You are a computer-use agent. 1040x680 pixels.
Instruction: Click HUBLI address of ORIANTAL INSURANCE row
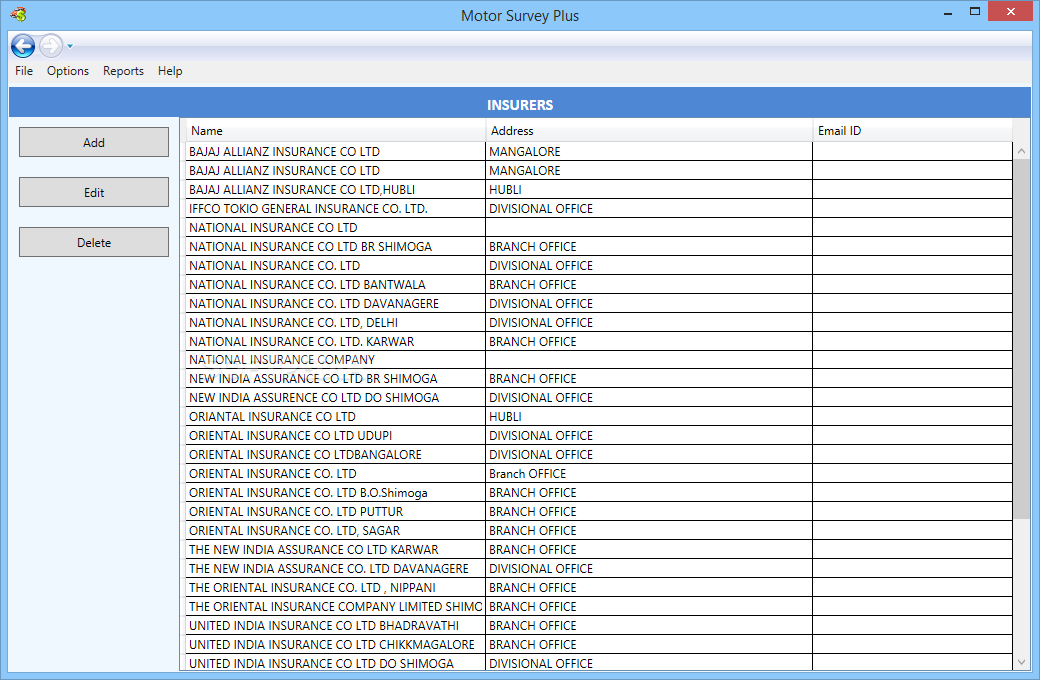[x=649, y=417]
